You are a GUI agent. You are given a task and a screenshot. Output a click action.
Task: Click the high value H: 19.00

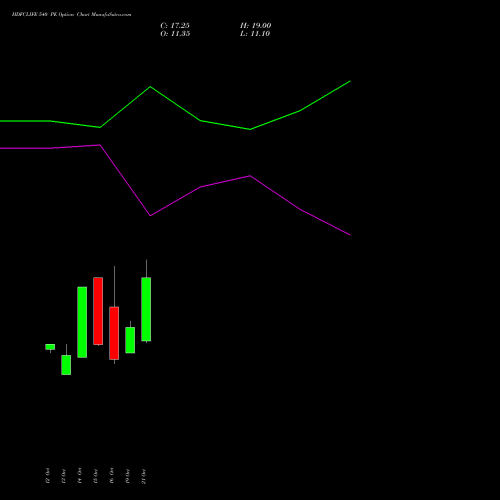(x=256, y=25)
